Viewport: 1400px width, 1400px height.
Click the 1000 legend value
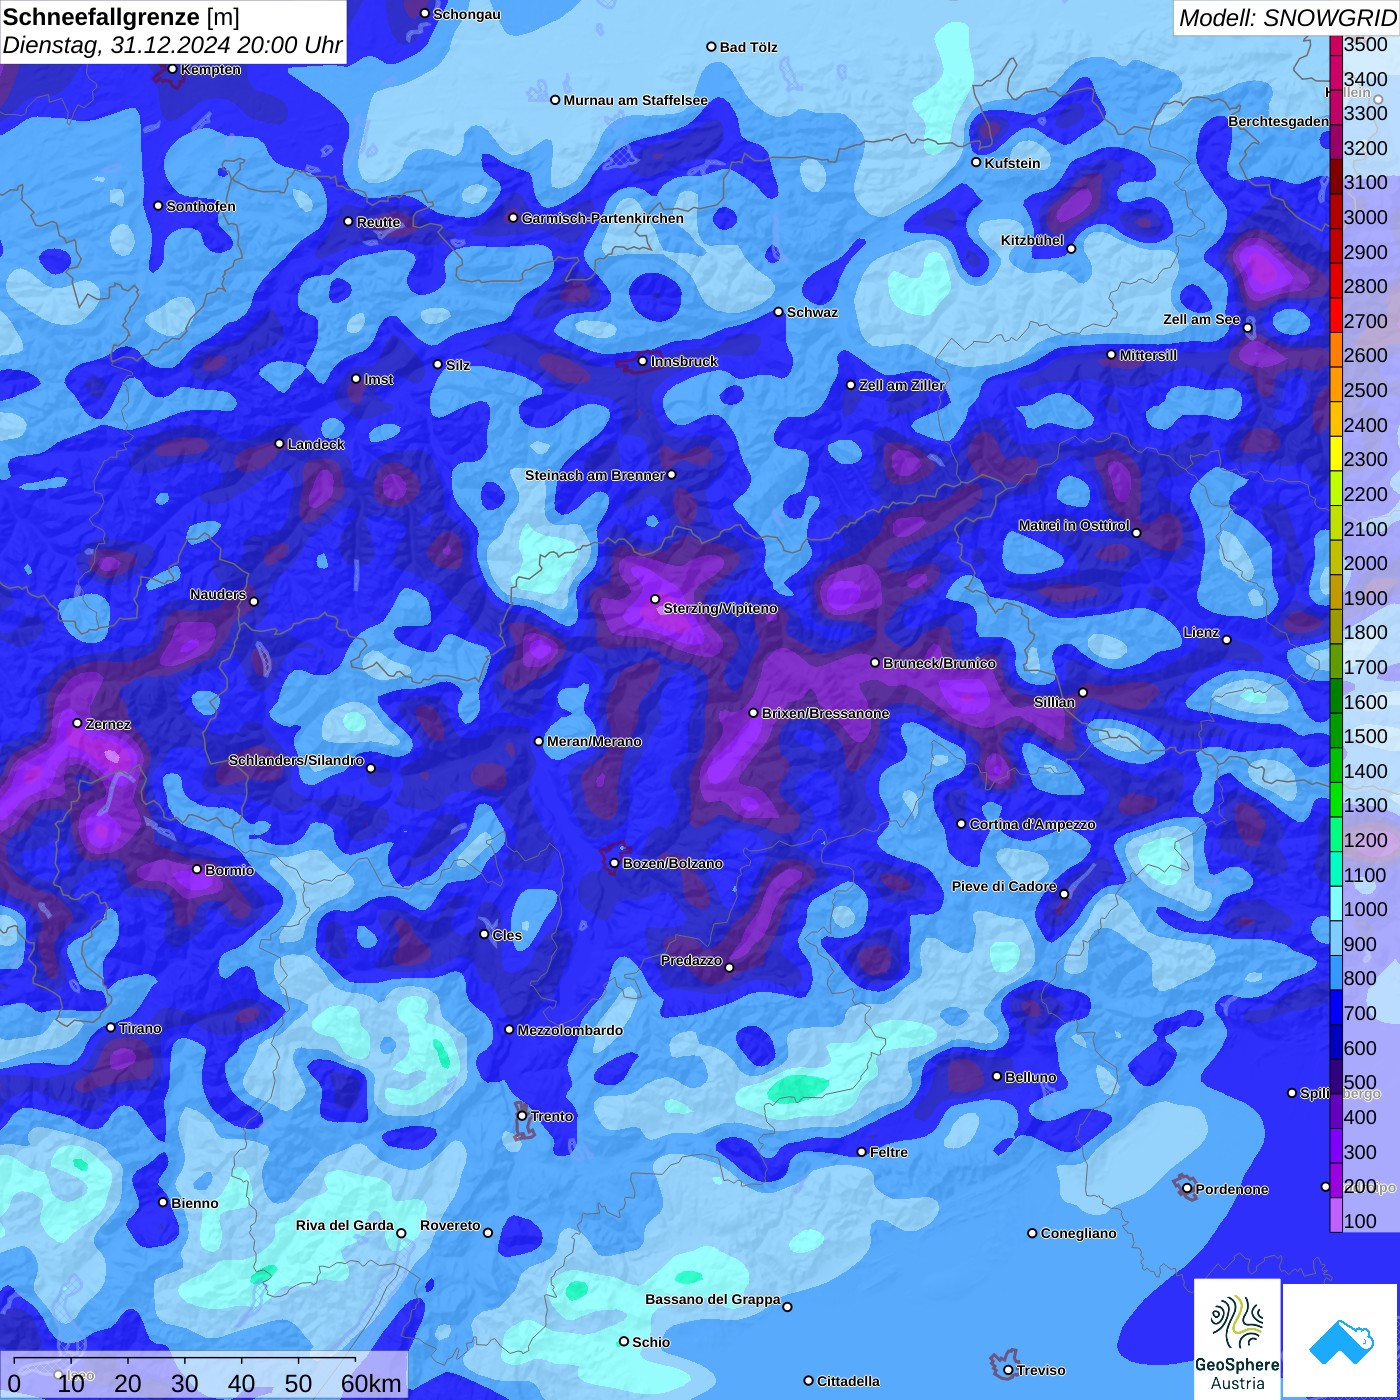click(1365, 909)
